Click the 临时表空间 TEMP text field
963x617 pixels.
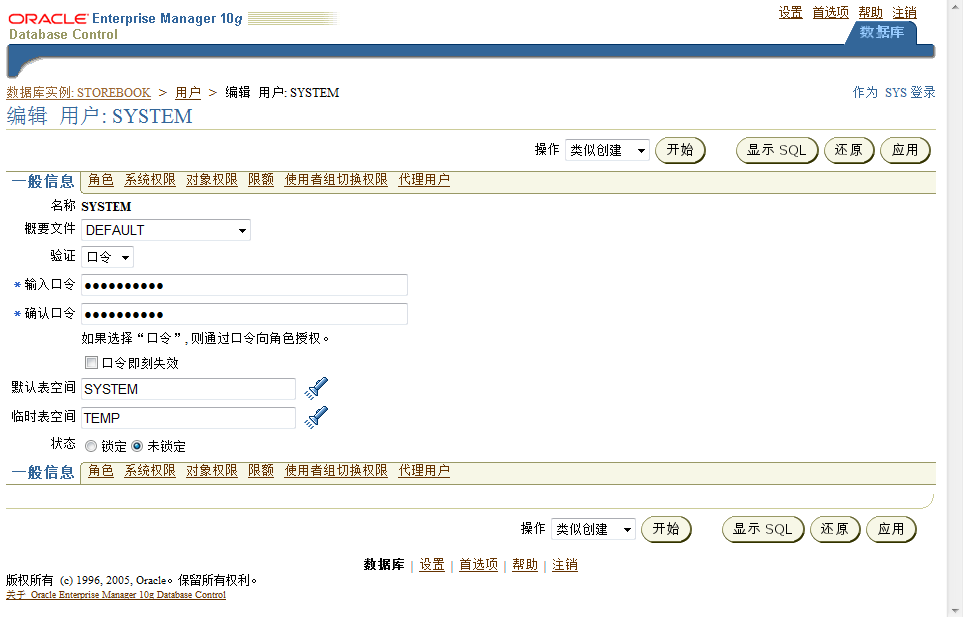click(189, 417)
